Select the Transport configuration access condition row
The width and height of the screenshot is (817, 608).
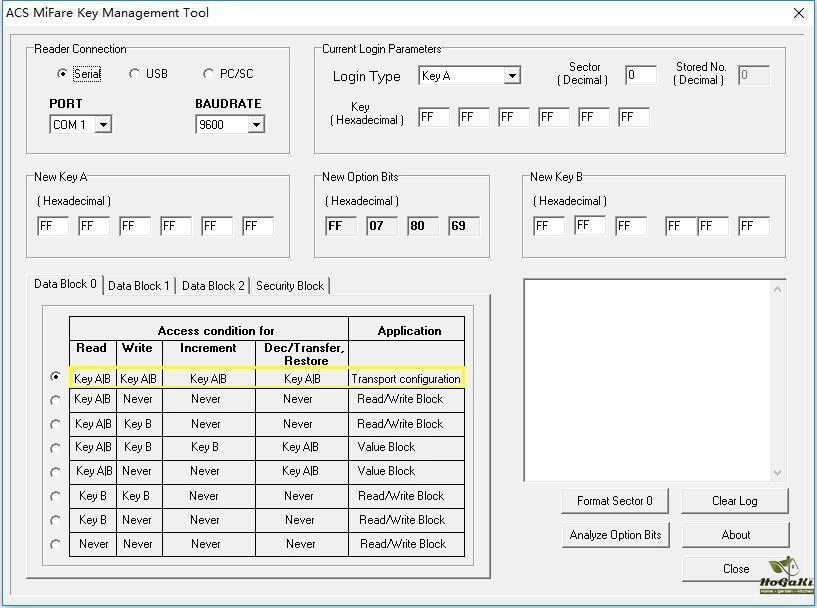(56, 377)
